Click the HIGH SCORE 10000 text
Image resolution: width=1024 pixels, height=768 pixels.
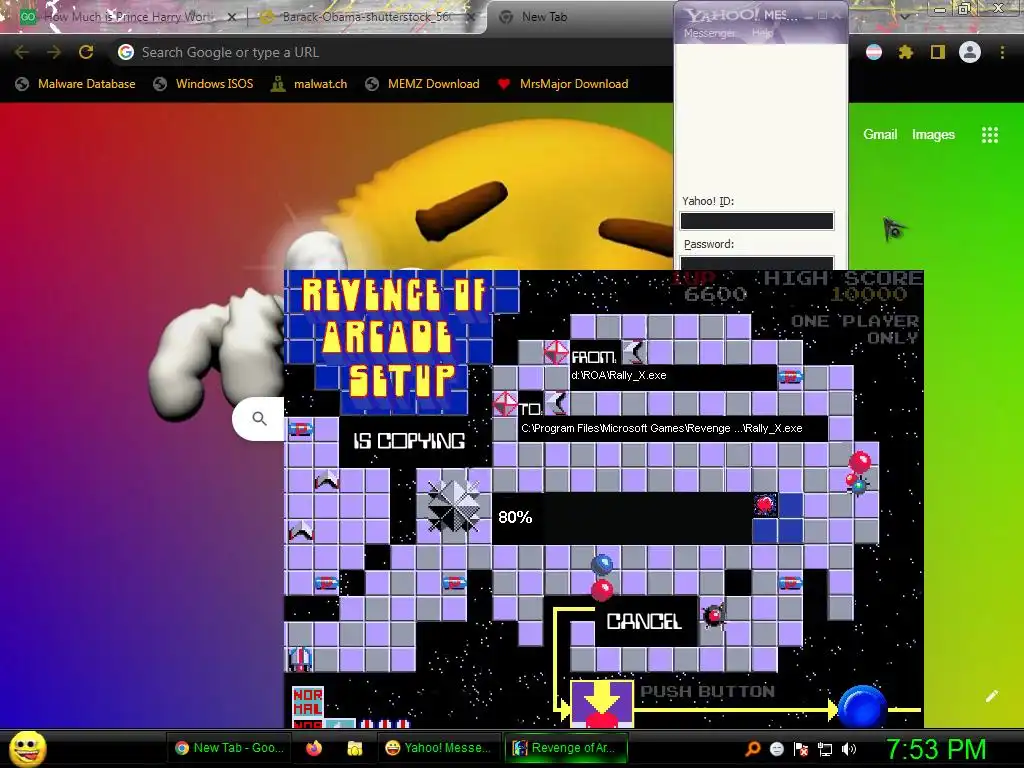(x=844, y=286)
